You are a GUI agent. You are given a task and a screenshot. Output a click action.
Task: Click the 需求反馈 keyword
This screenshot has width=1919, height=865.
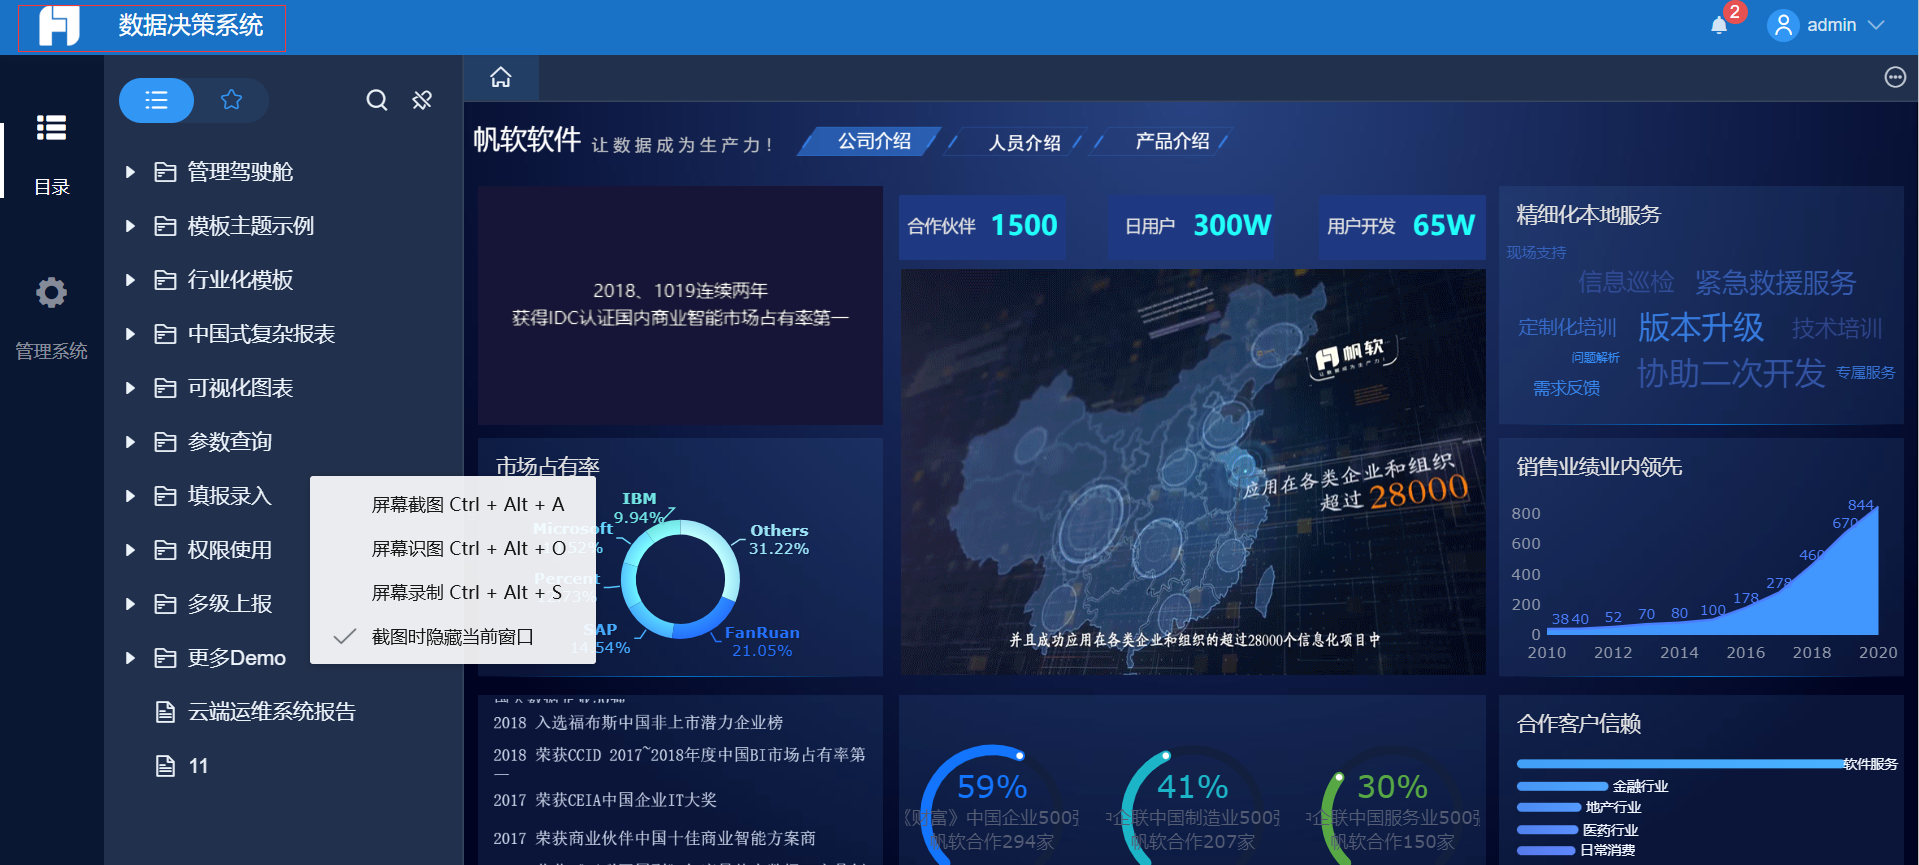(1567, 388)
